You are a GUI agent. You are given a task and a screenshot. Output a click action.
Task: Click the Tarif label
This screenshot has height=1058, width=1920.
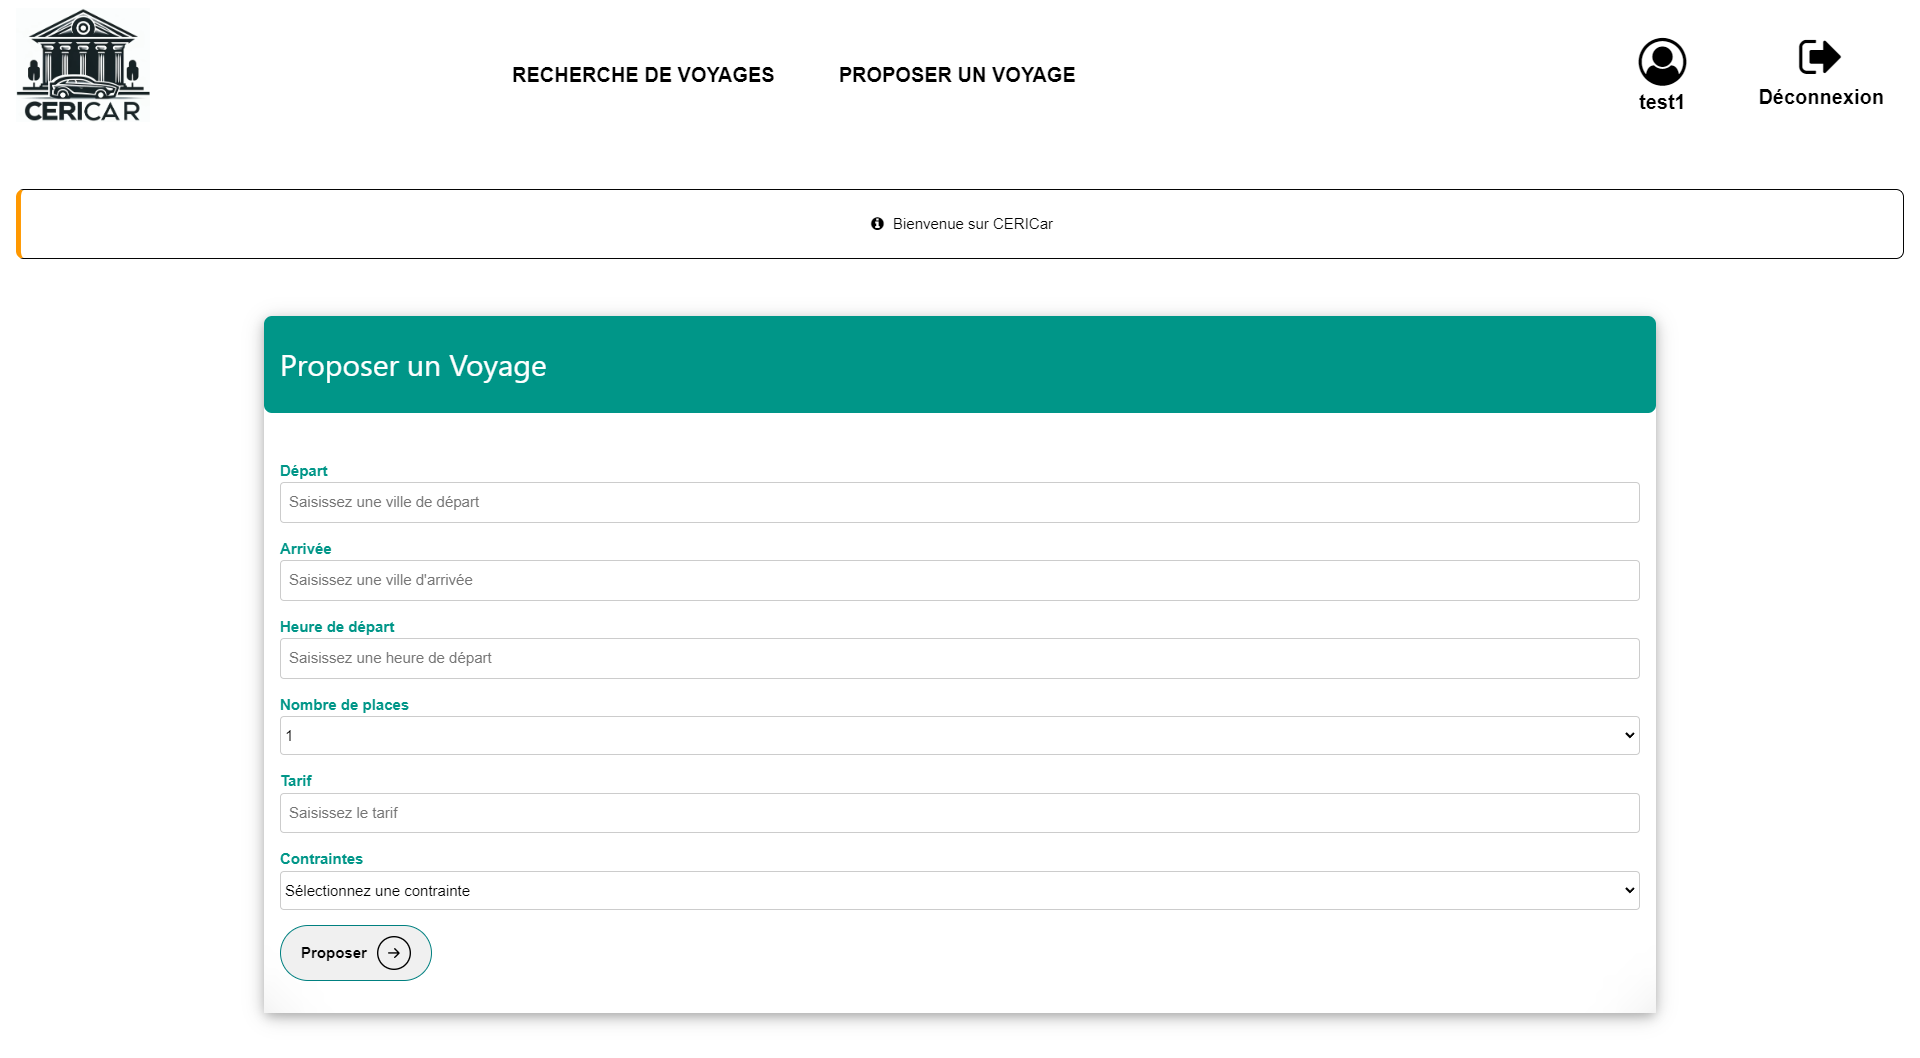coord(296,781)
